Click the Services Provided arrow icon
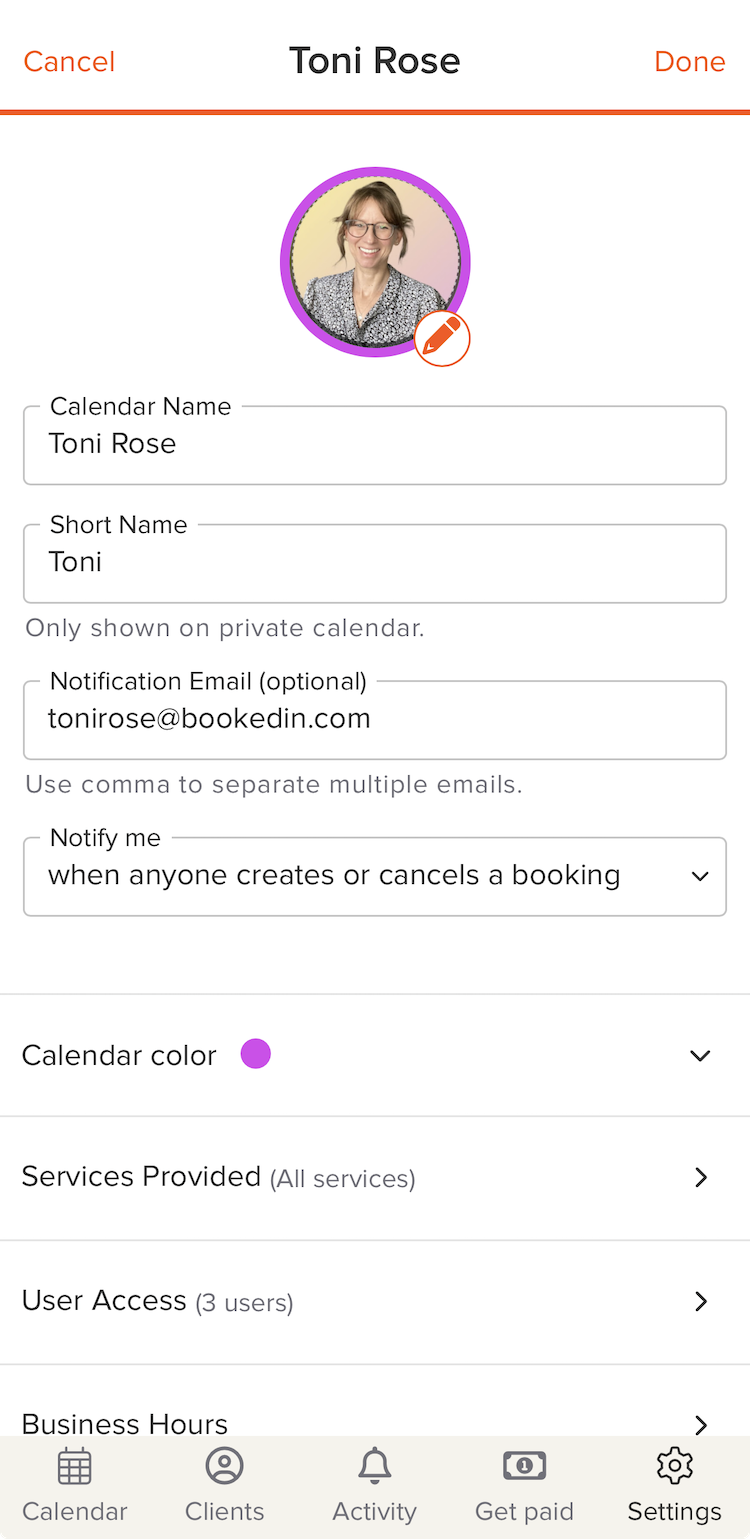750x1539 pixels. (701, 1178)
